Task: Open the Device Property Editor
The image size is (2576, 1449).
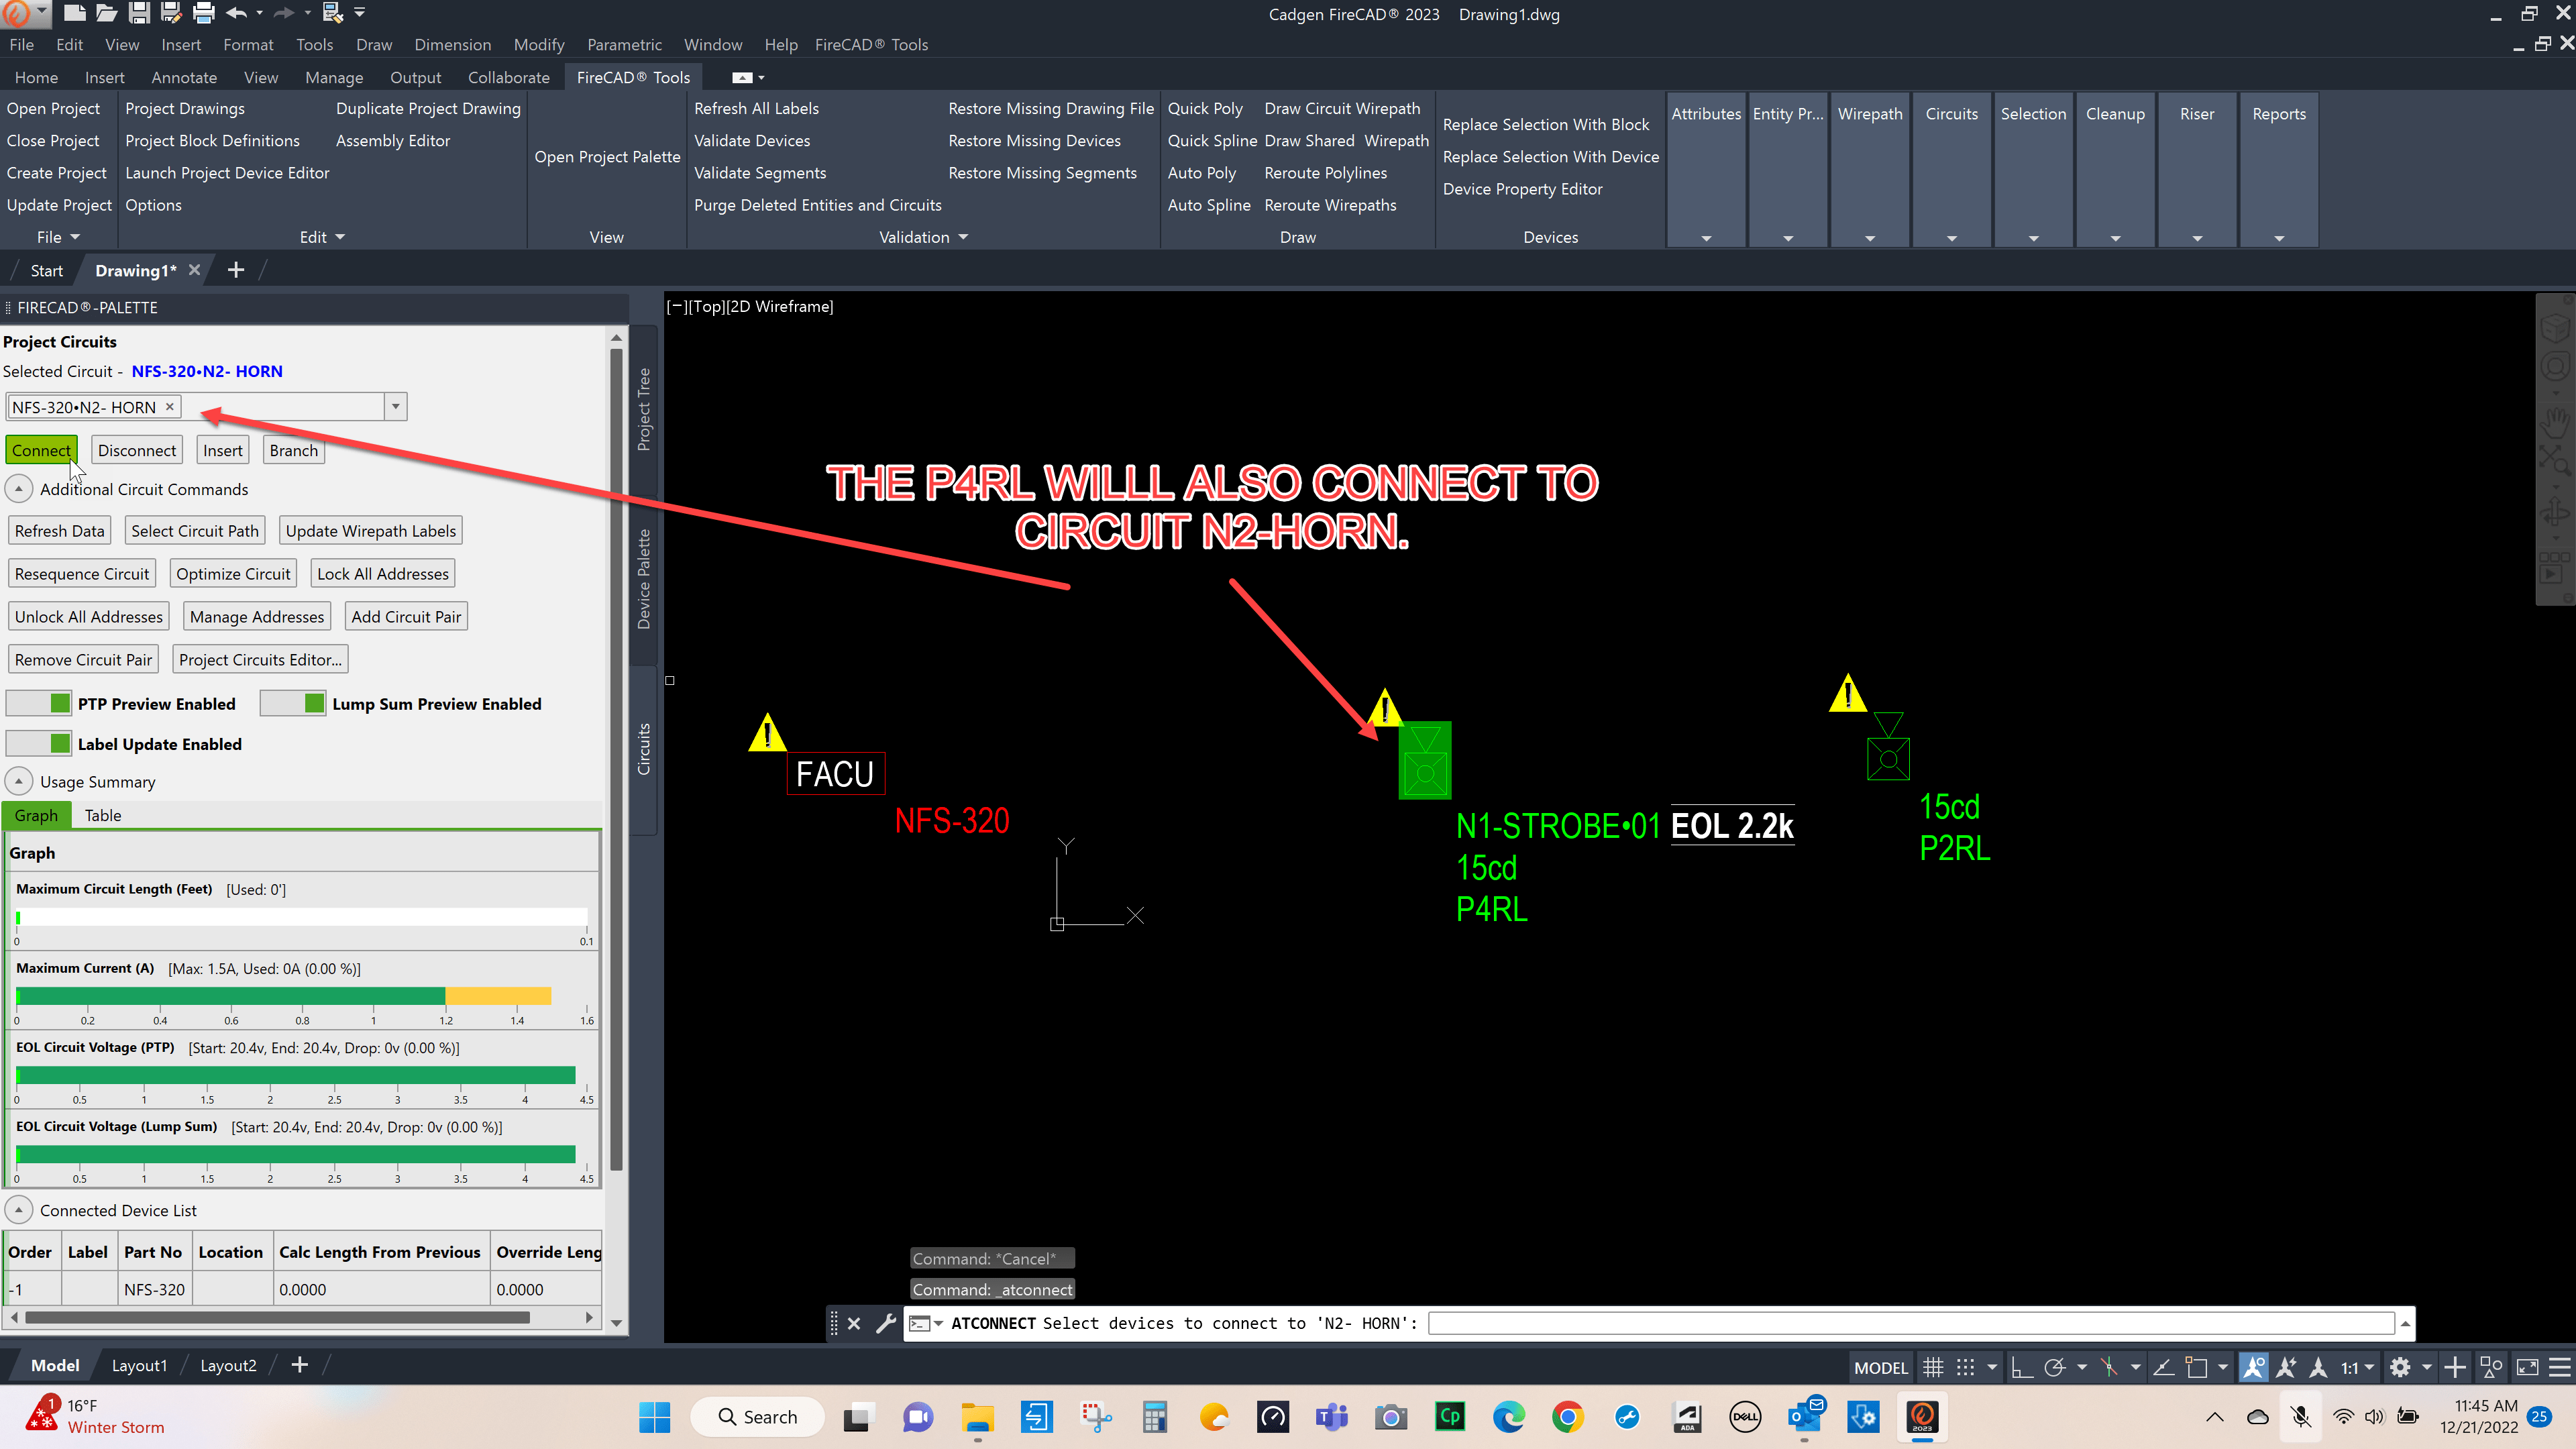Action: point(1522,189)
